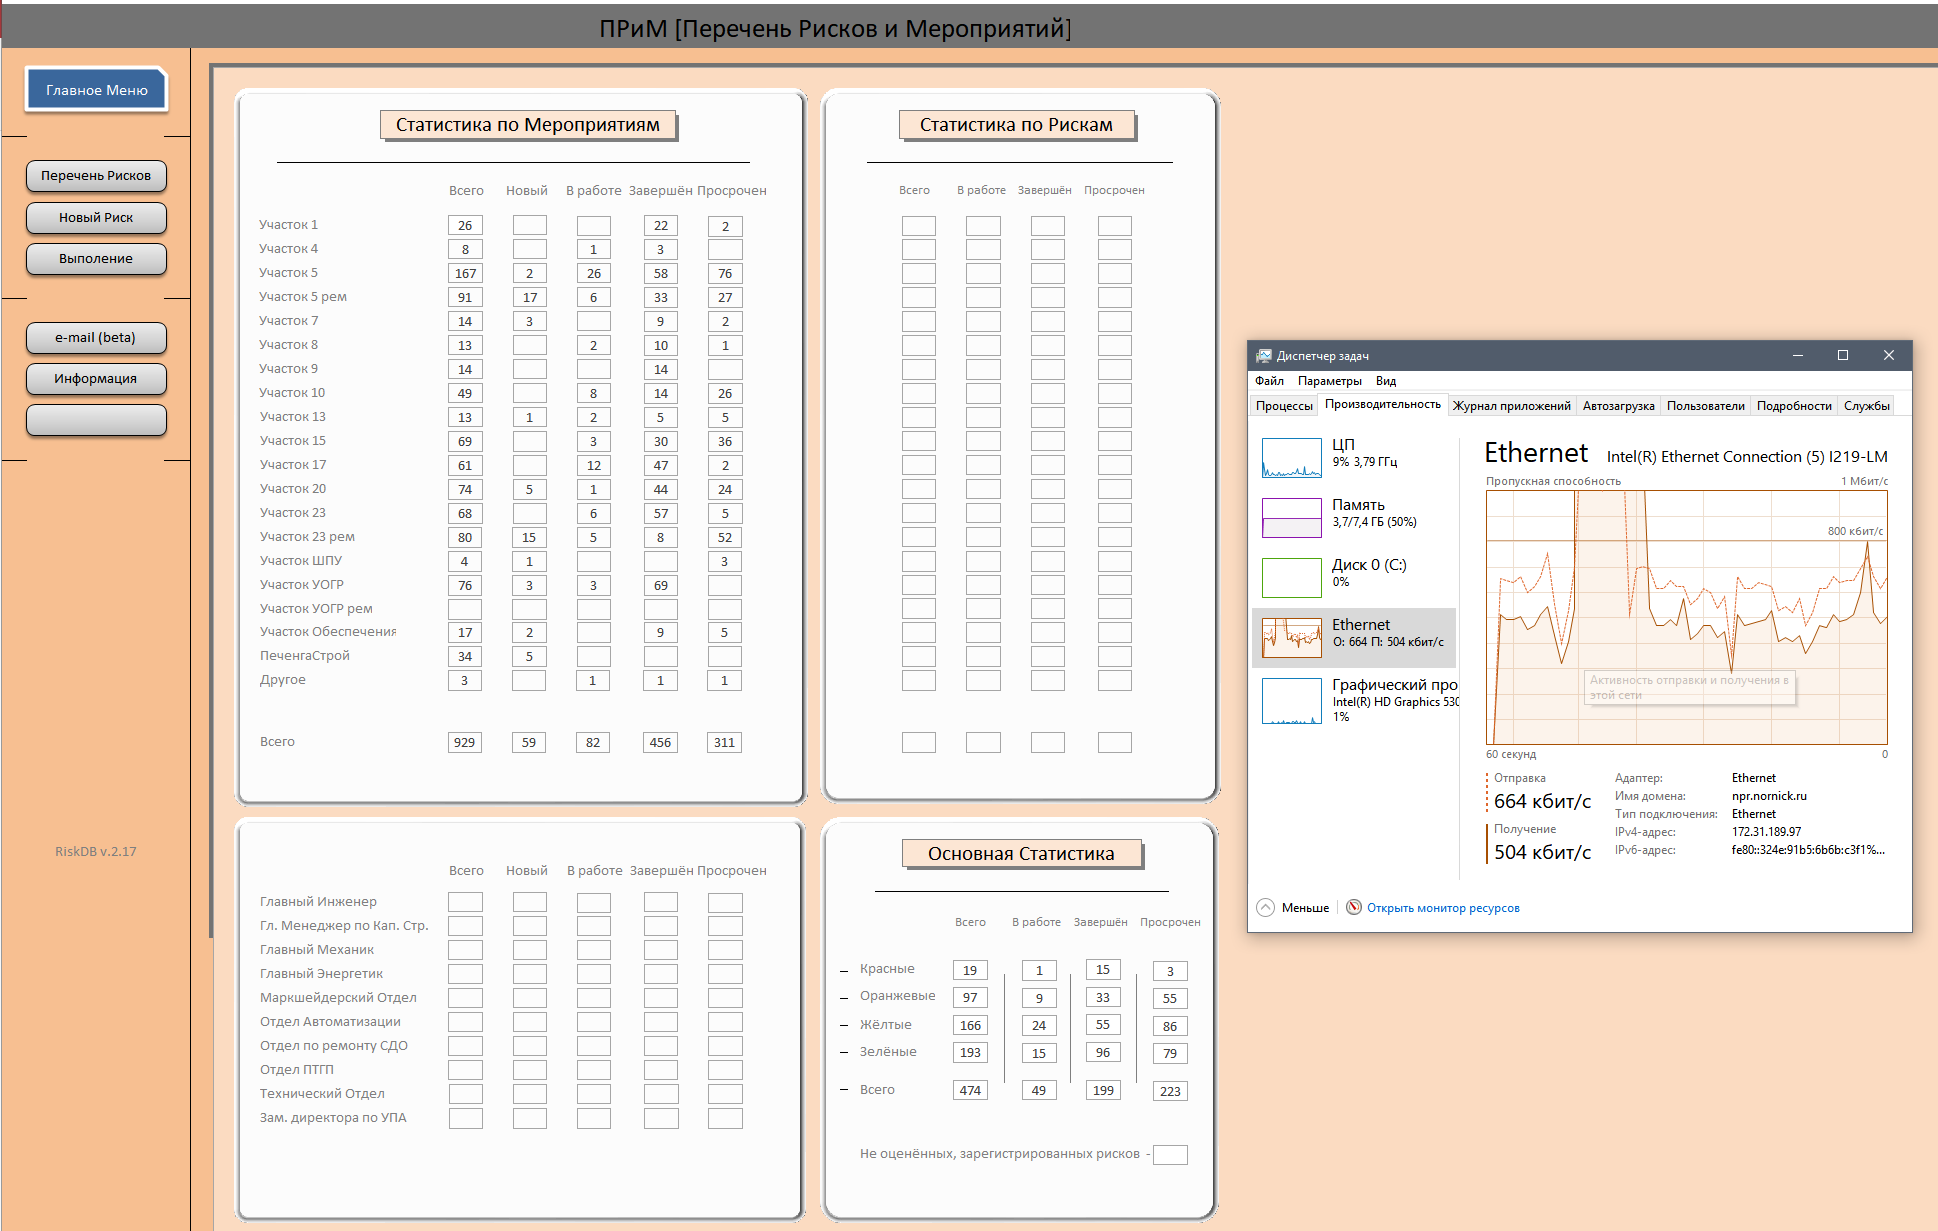This screenshot has height=1231, width=1938.
Task: Open the Выполнение section
Action: (x=96, y=259)
